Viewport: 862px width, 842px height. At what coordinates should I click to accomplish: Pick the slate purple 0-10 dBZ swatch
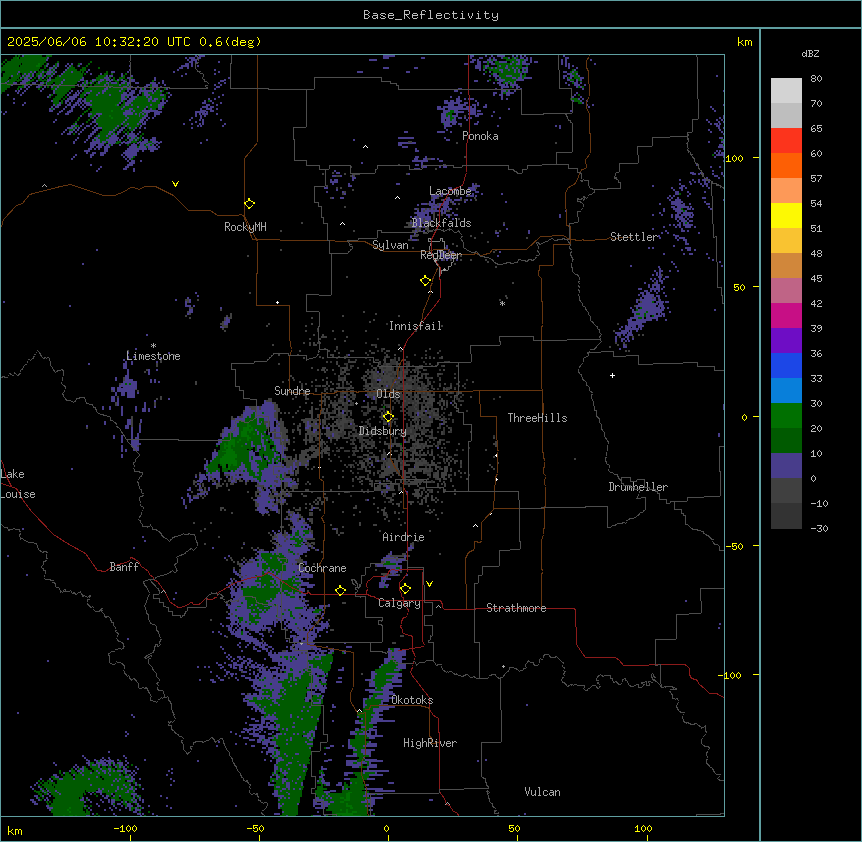click(786, 466)
